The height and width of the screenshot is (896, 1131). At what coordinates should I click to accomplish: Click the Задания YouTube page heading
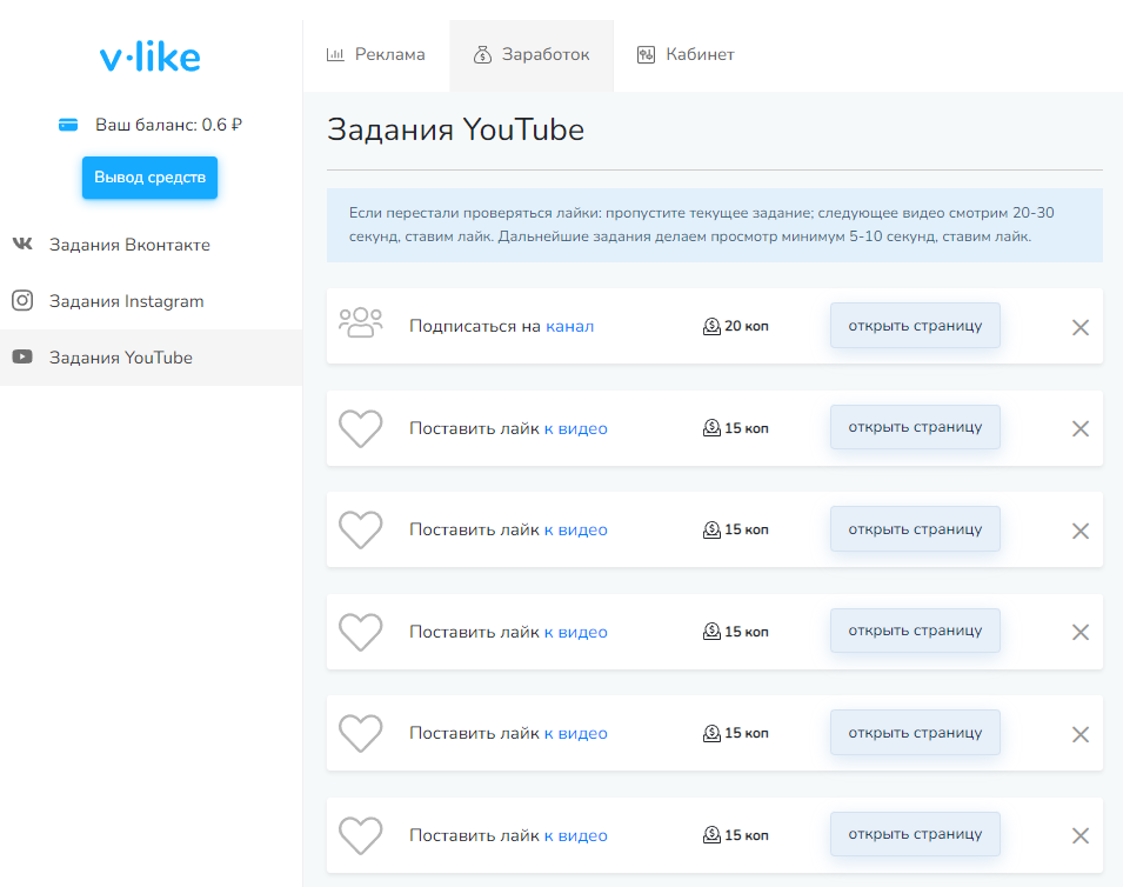(x=455, y=130)
